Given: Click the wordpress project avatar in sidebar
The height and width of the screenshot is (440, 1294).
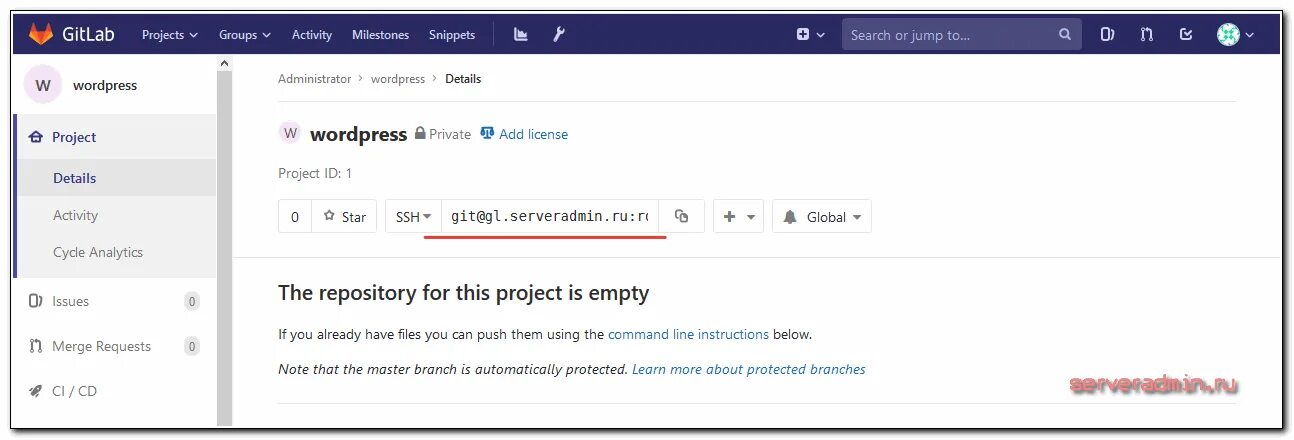Looking at the screenshot, I should pyautogui.click(x=43, y=85).
